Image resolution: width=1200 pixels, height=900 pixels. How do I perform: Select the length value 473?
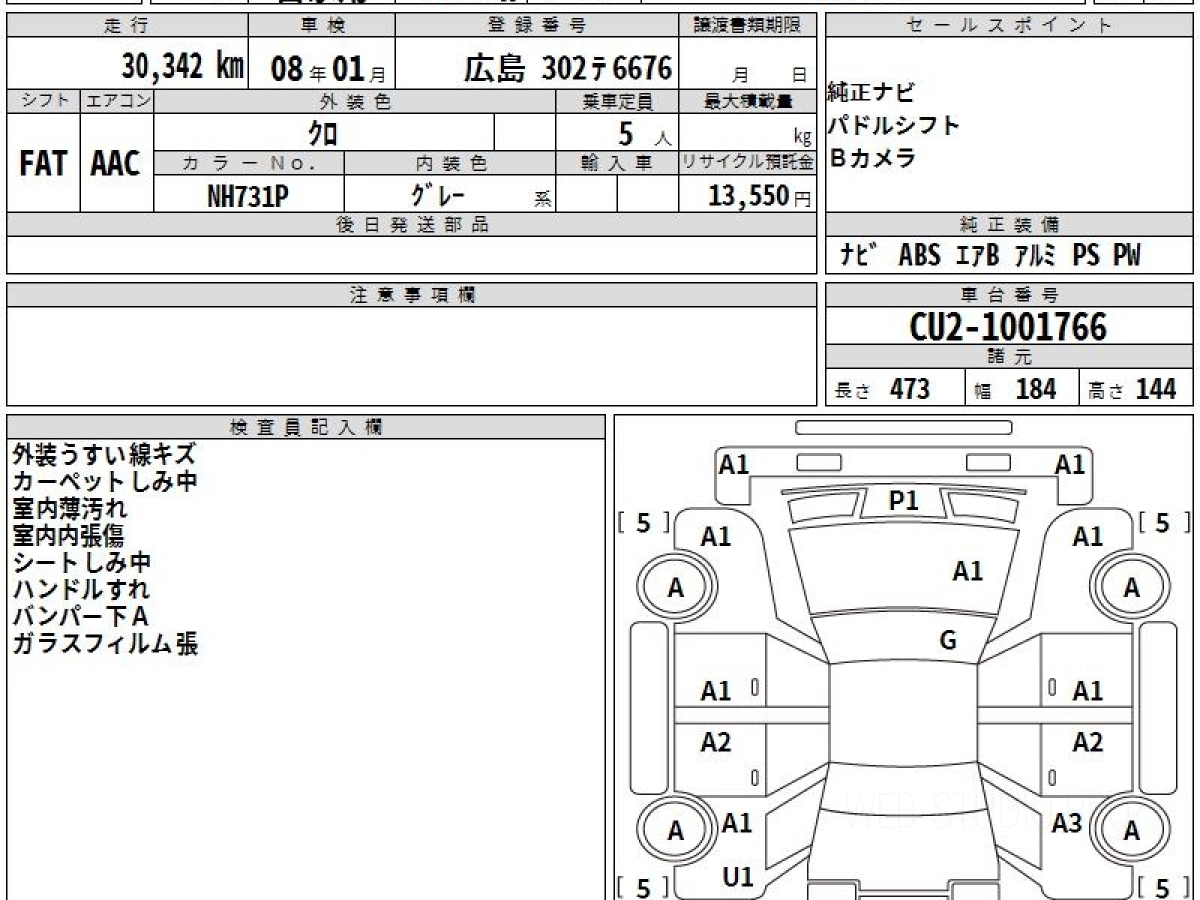click(x=910, y=389)
